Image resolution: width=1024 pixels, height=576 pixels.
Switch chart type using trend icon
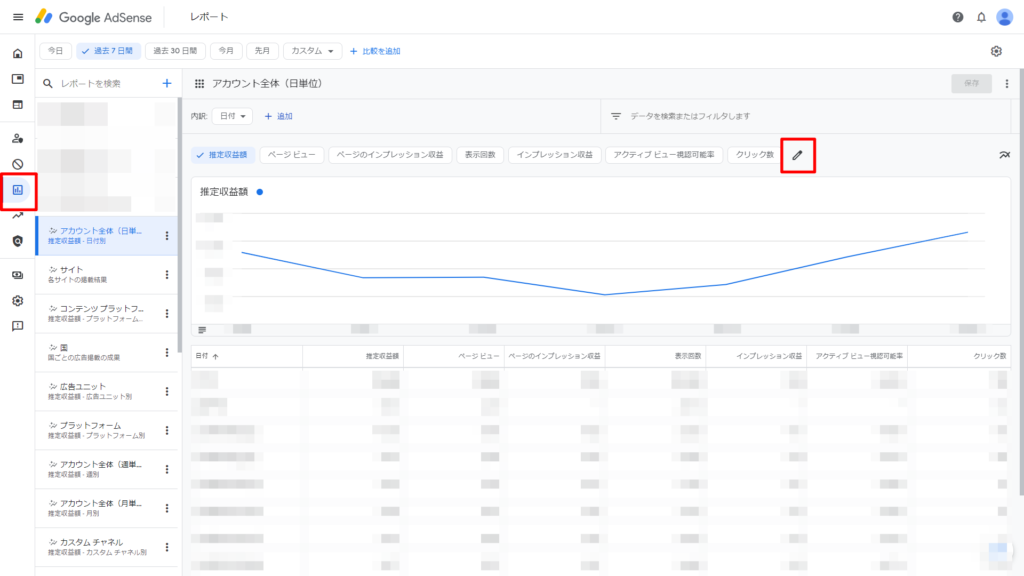click(1003, 155)
